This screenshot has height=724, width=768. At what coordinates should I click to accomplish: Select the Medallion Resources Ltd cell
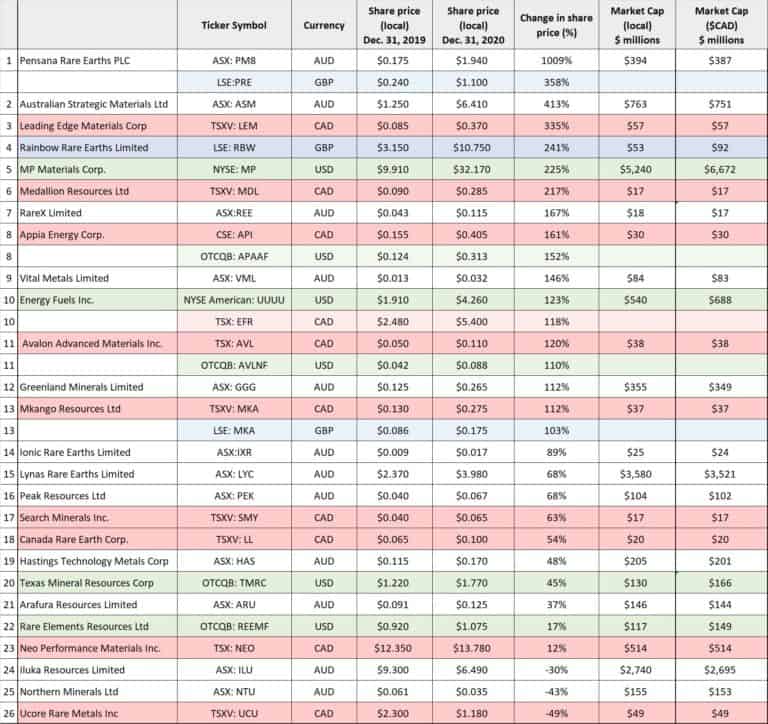[x=97, y=191]
